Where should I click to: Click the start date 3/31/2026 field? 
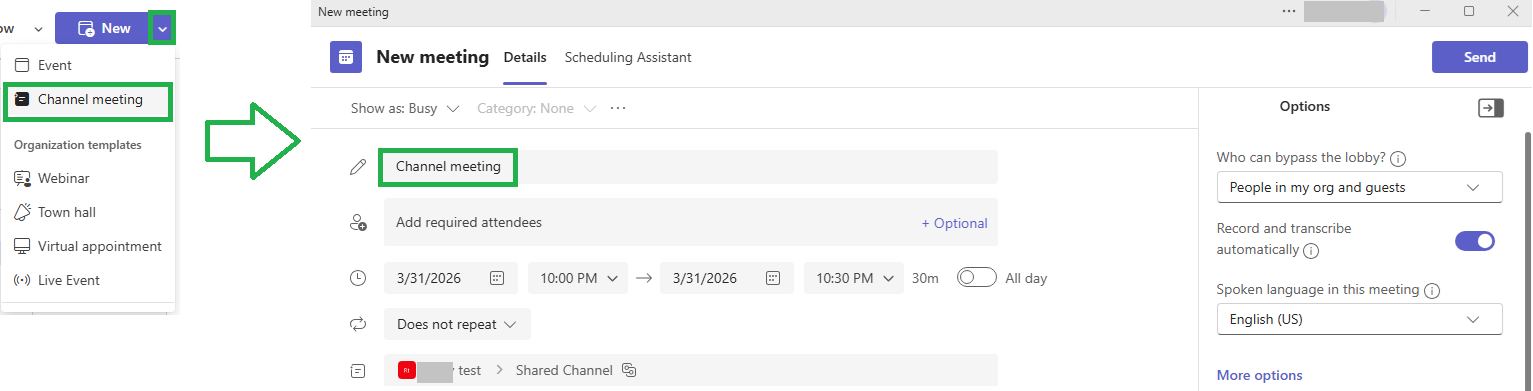[x=451, y=278]
